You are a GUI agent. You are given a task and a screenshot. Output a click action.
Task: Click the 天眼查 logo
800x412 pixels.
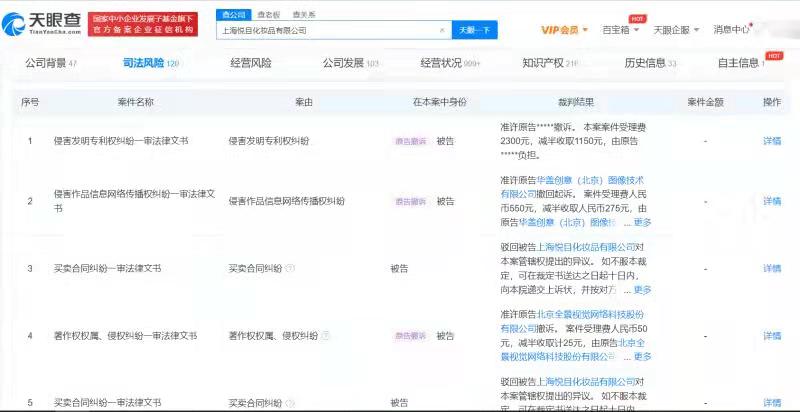41,24
